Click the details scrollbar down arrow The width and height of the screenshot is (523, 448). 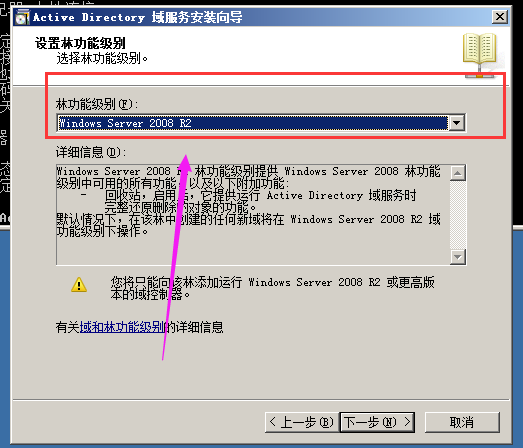[x=458, y=257]
